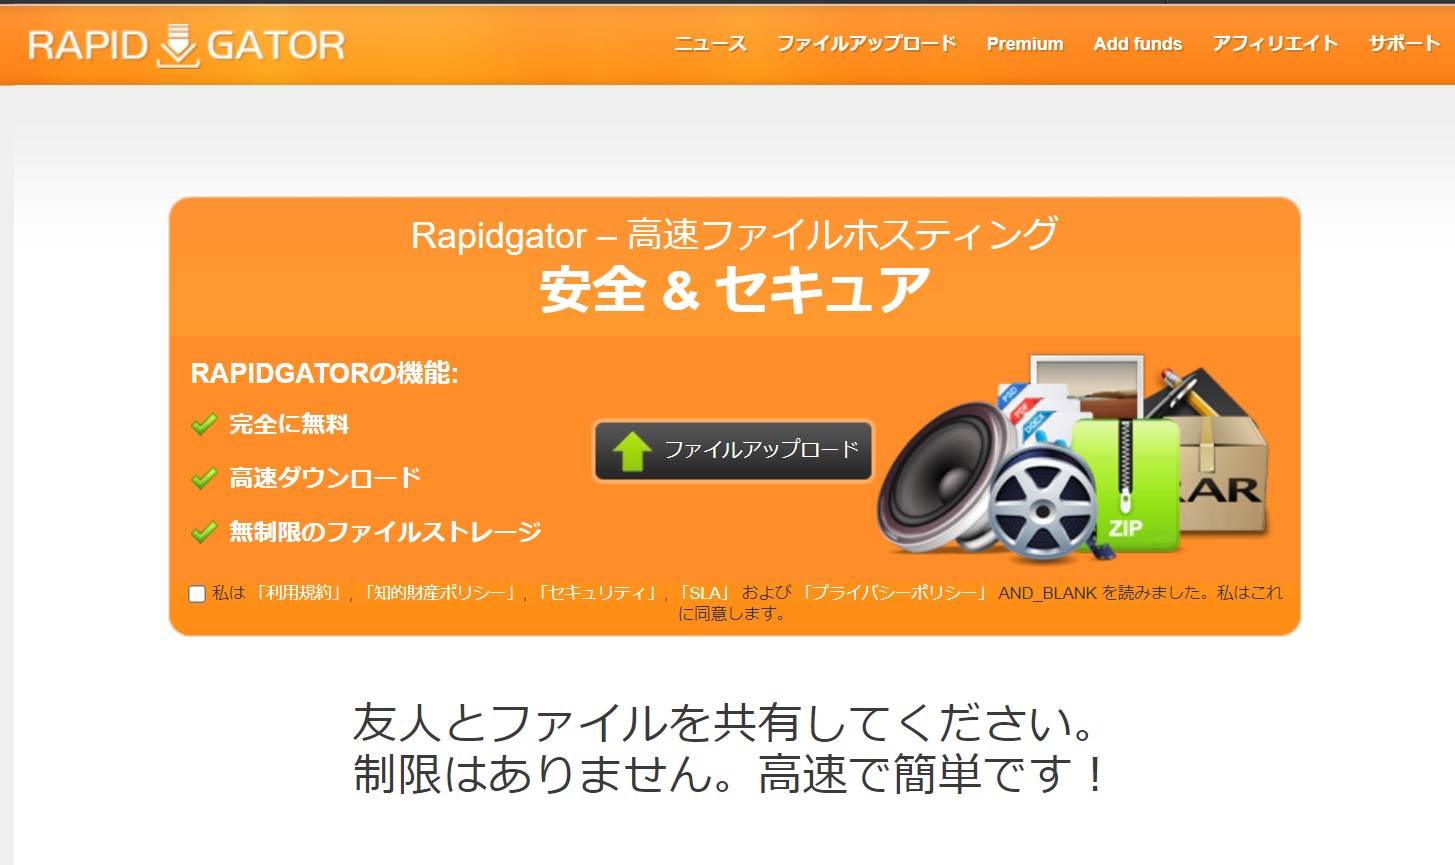Click the photo picture icon
The image size is (1455, 865).
click(x=1087, y=387)
